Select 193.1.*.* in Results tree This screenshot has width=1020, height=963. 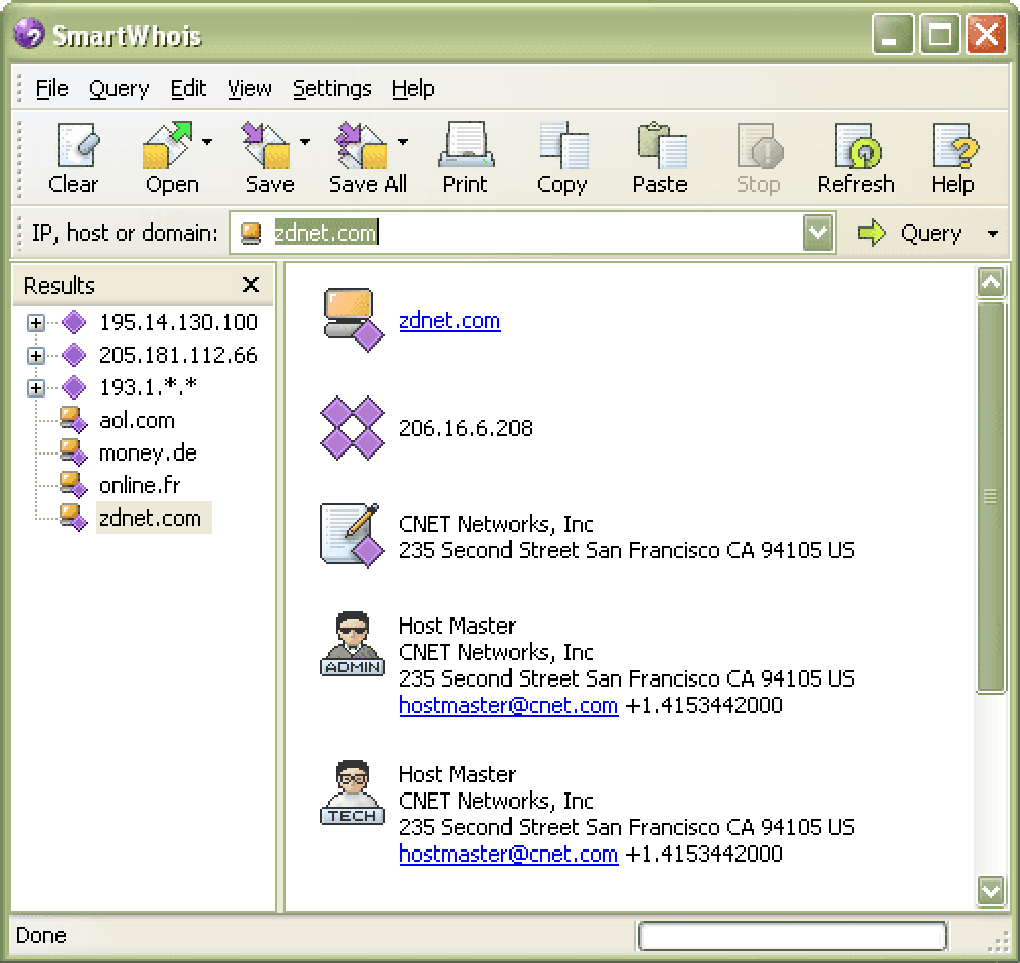click(148, 387)
